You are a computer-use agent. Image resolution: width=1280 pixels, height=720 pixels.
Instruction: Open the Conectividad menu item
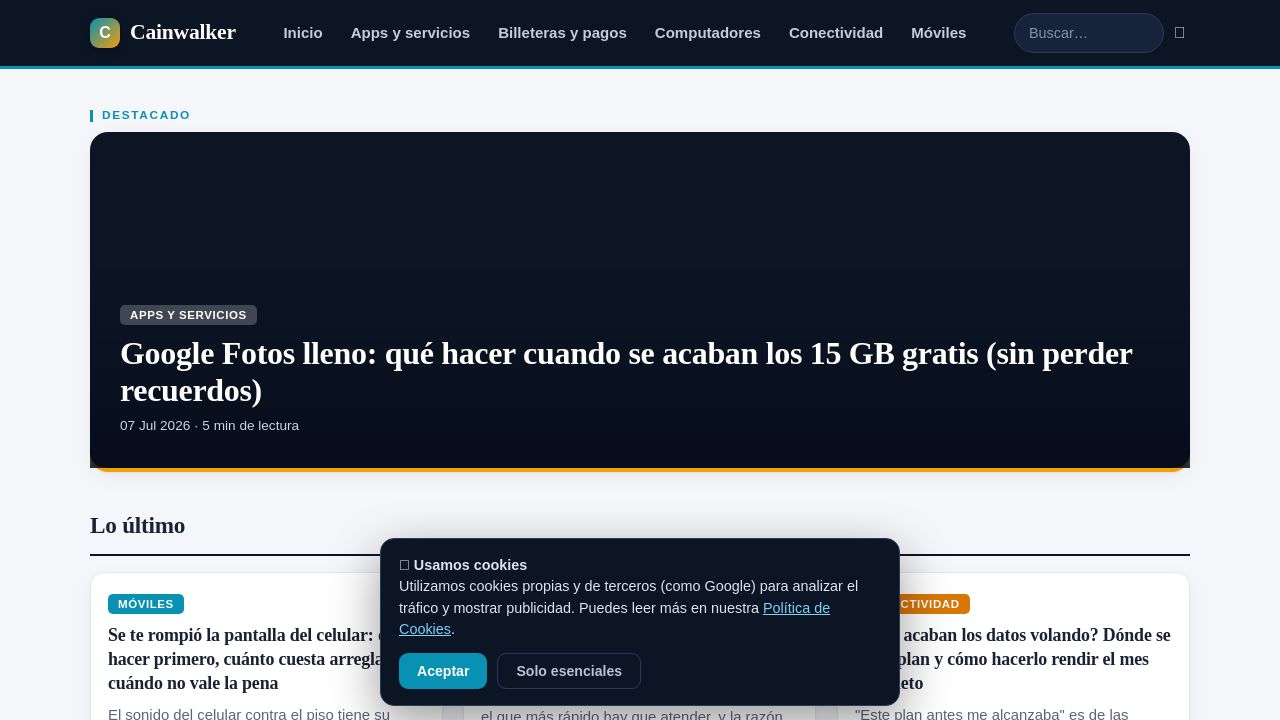click(x=836, y=33)
